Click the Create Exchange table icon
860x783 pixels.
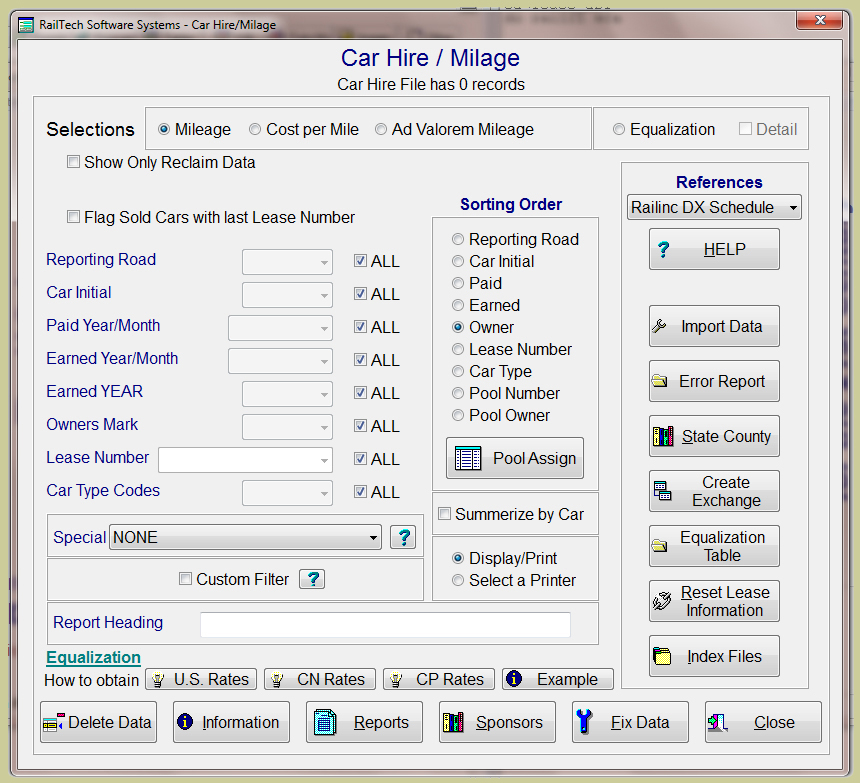663,491
